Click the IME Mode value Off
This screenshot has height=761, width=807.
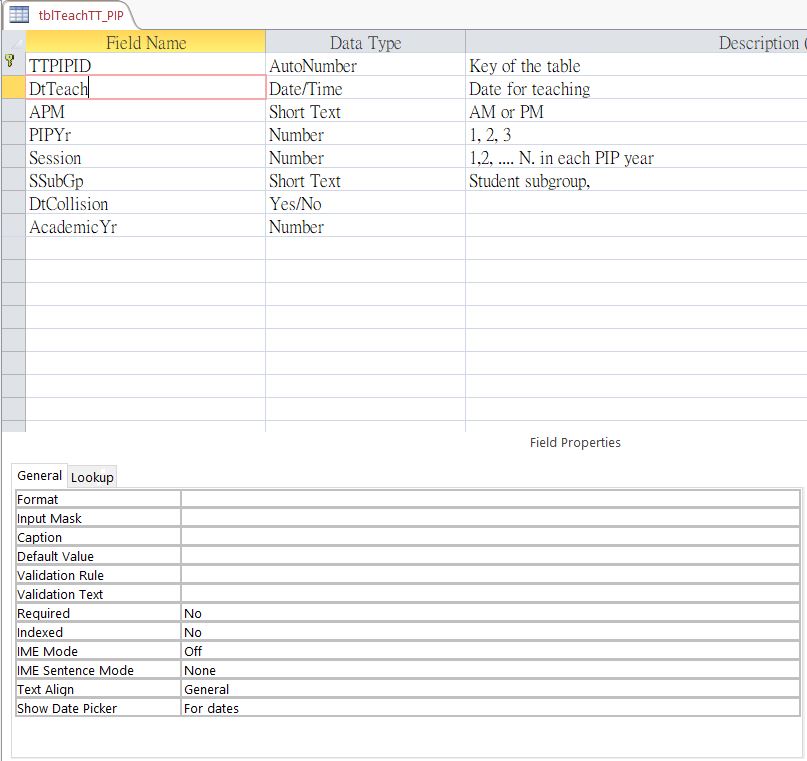point(490,651)
